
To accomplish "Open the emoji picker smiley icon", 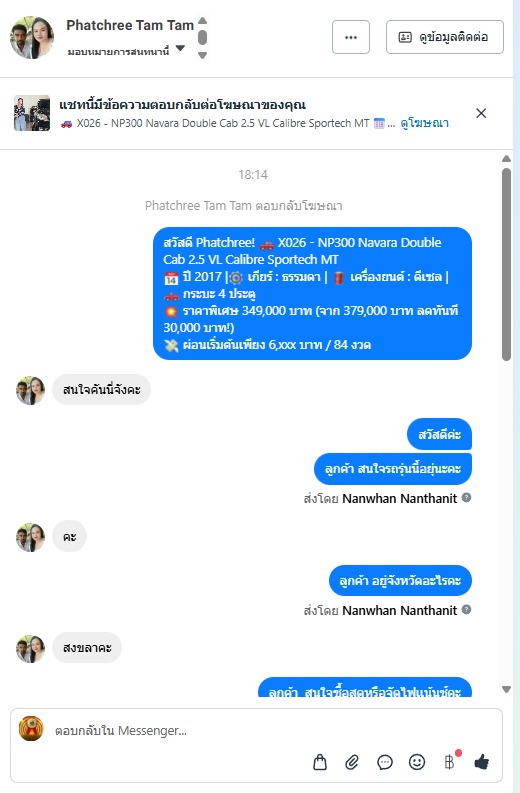I will [417, 762].
